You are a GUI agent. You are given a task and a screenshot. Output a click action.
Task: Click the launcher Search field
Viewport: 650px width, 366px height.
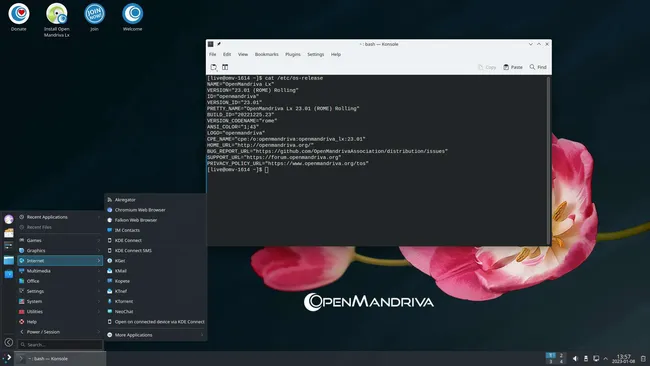(x=61, y=344)
